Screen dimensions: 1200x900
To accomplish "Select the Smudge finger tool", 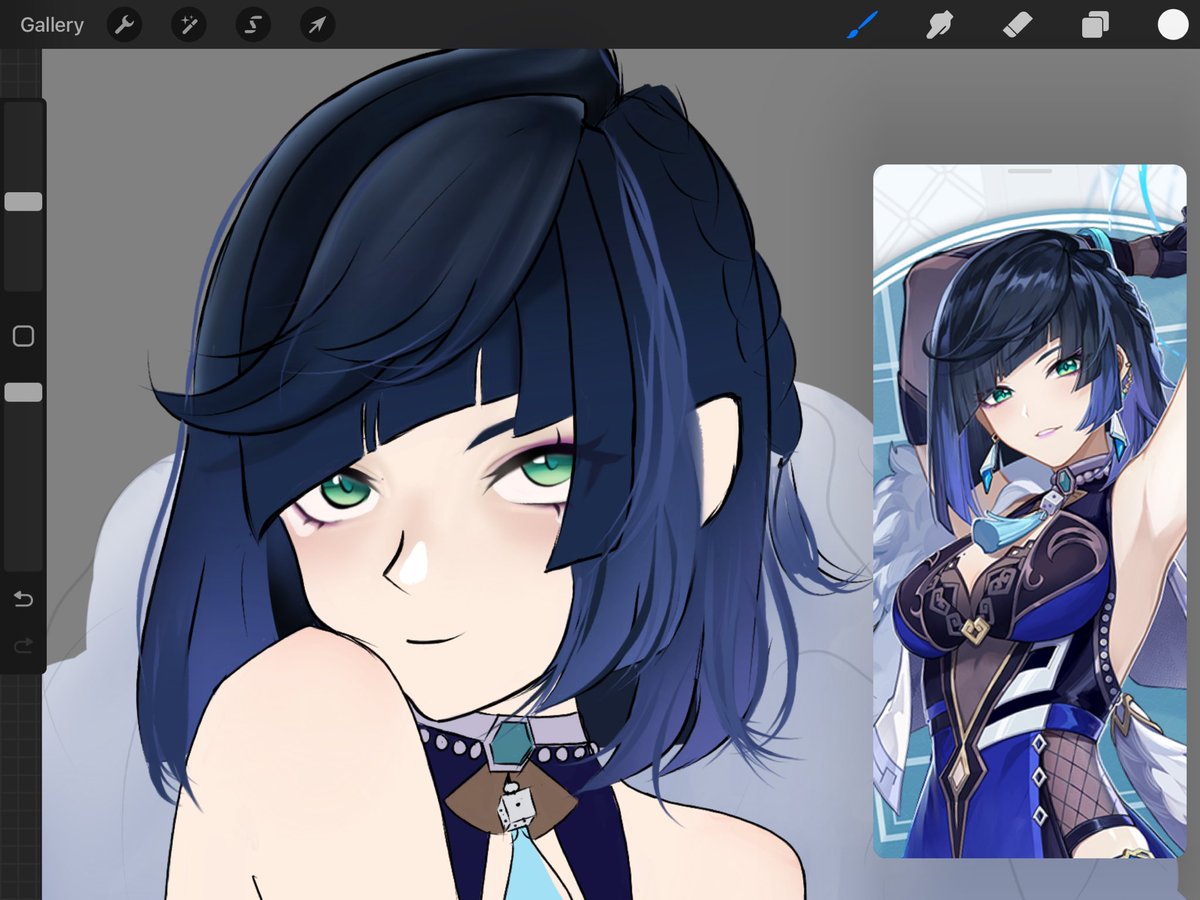I will coord(939,25).
